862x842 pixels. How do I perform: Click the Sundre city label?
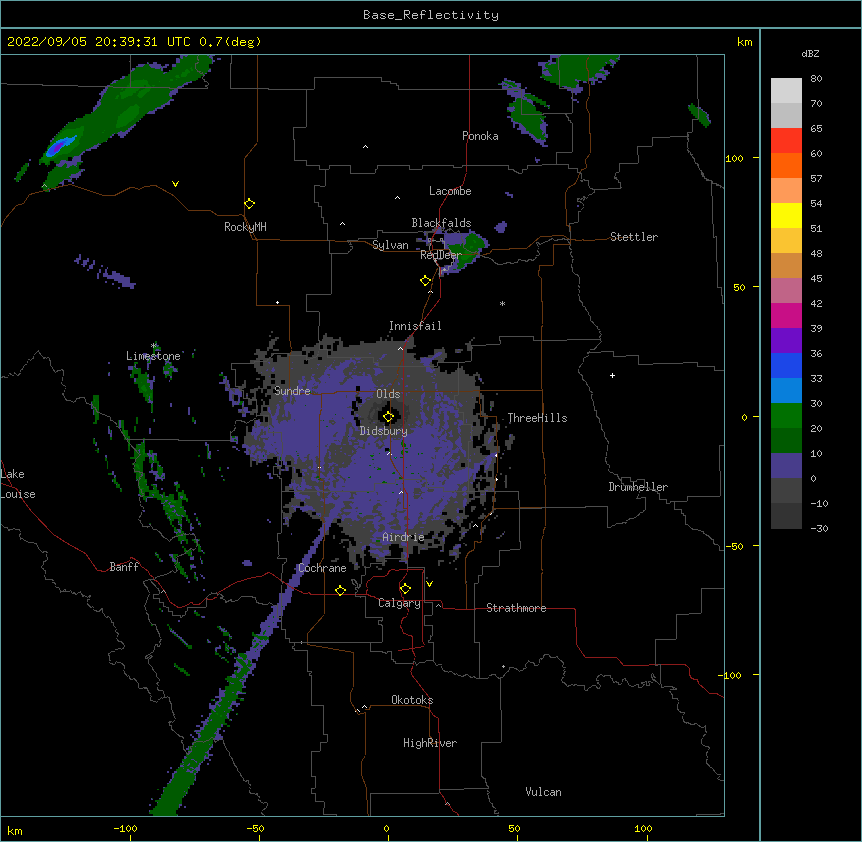(292, 391)
